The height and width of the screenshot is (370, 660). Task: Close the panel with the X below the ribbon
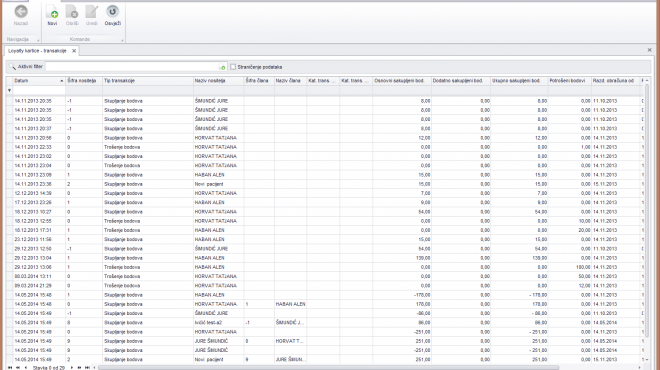coord(649,50)
